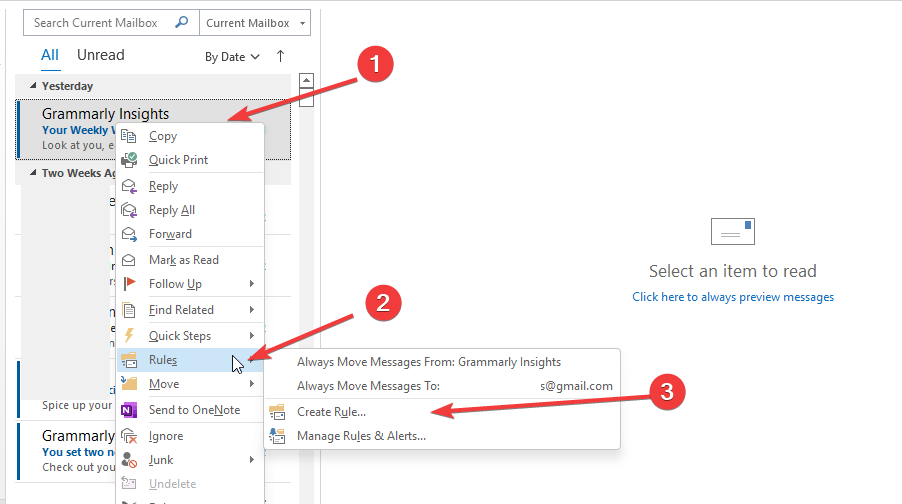Click the Manage Rules & Alerts icon

pos(277,436)
